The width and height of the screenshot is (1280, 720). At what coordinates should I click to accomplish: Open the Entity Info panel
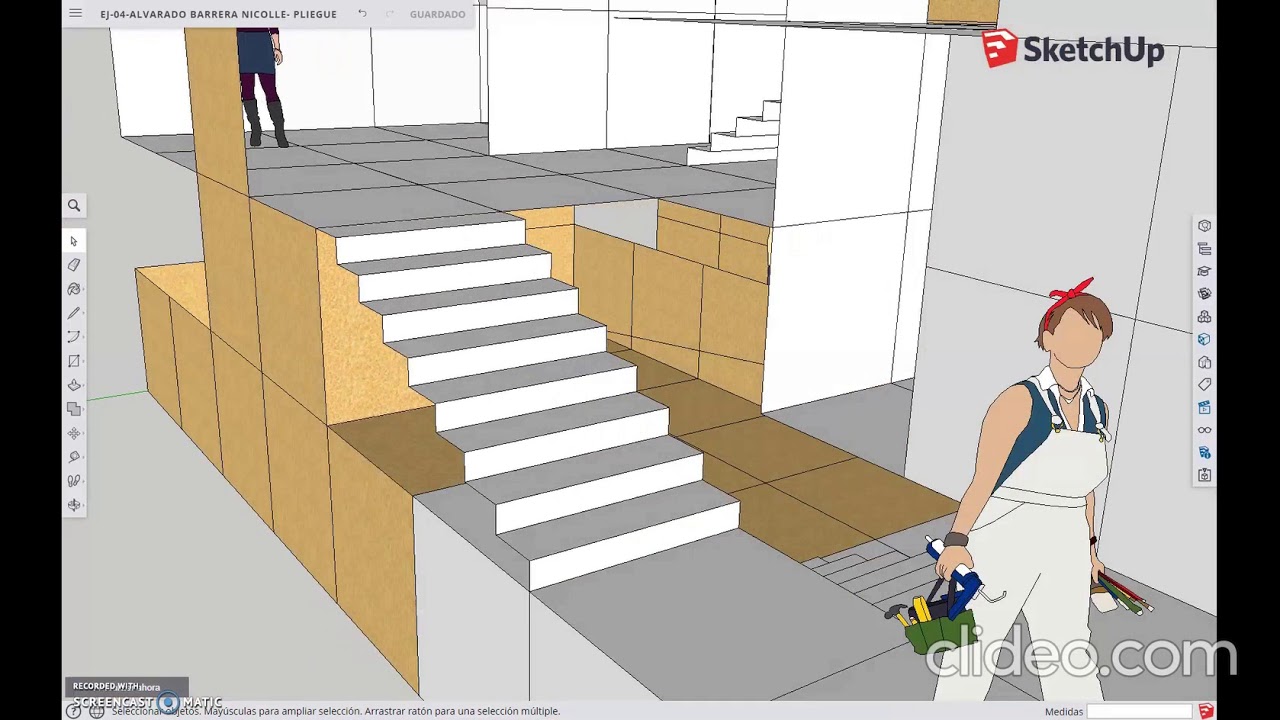[1204, 226]
